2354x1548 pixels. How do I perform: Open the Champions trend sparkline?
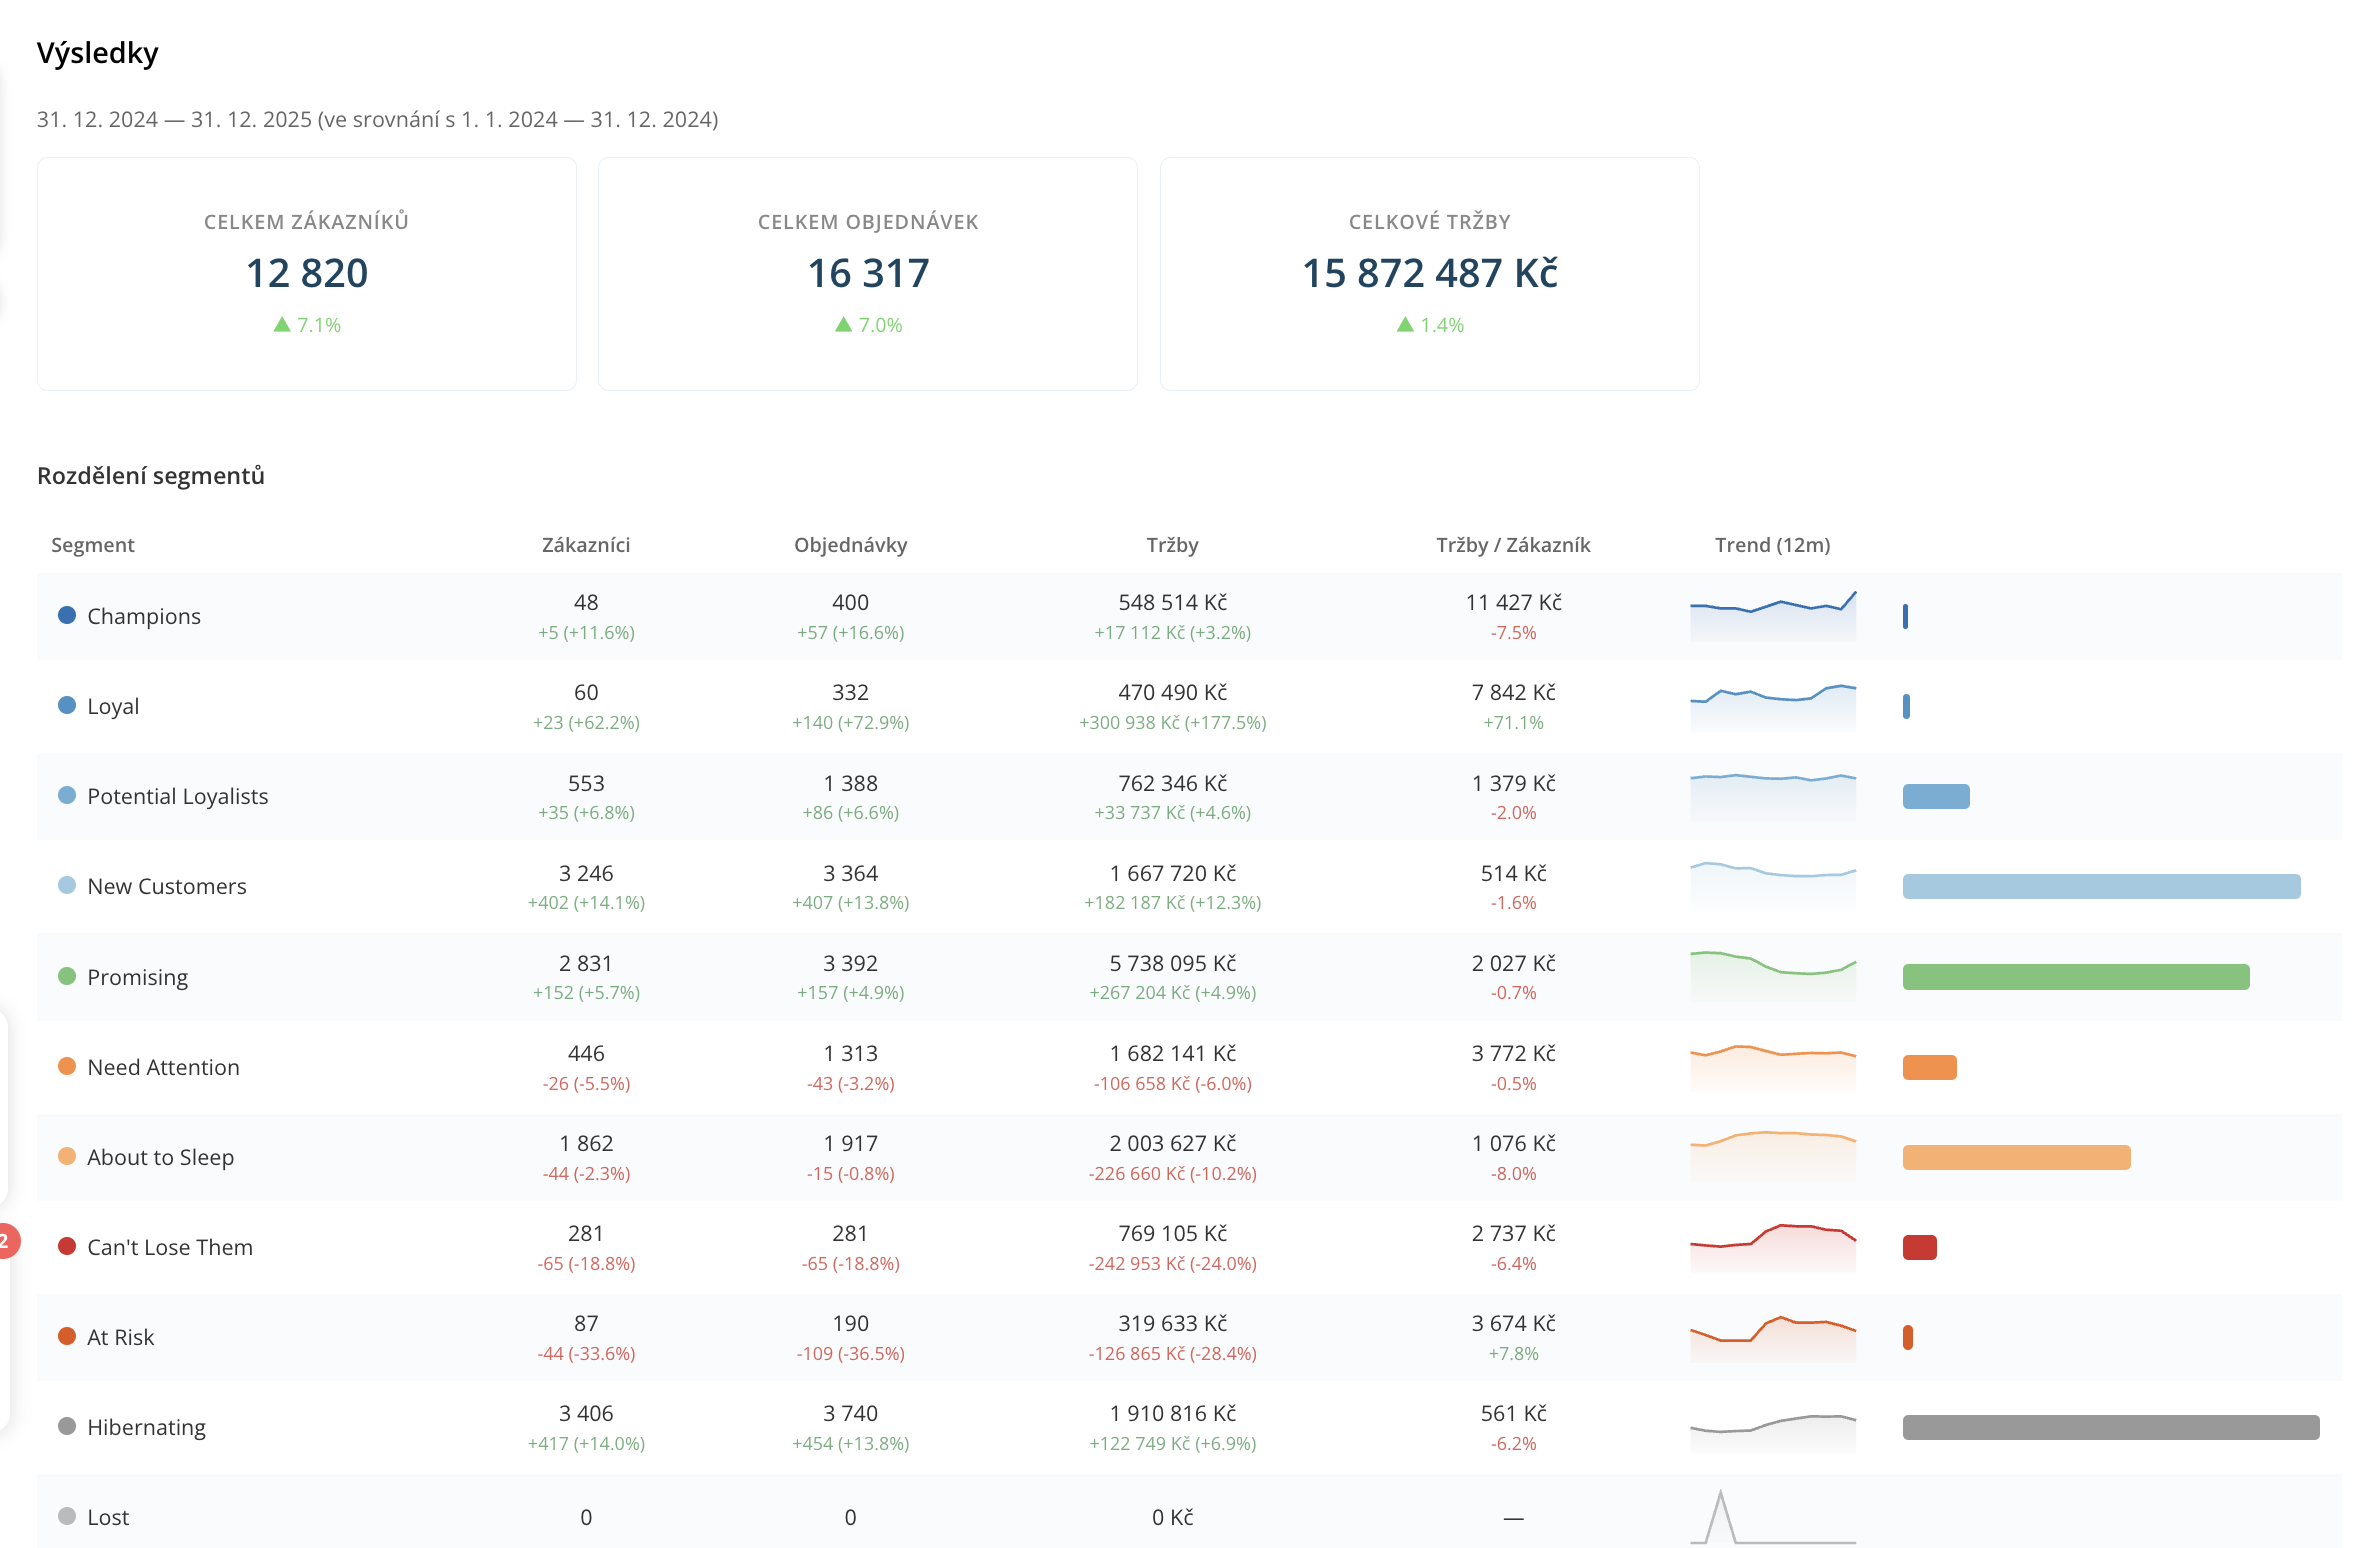[1773, 616]
